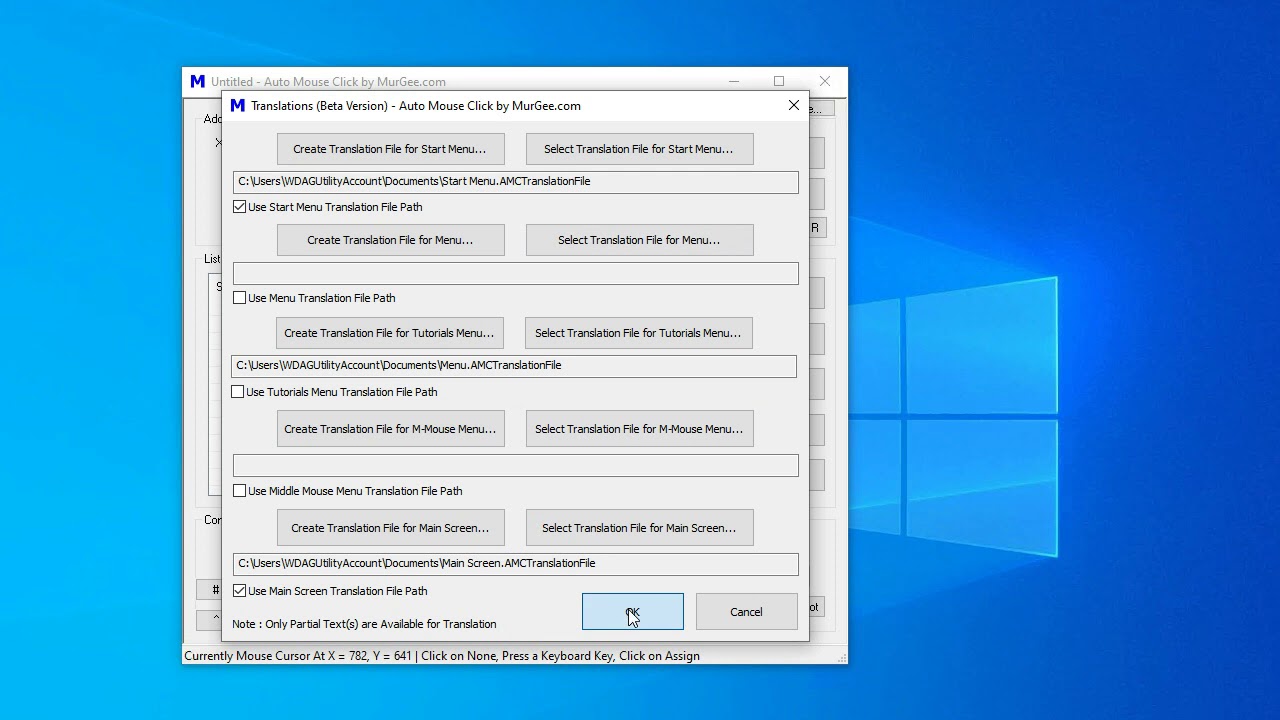Uncheck Use Start Menu Translation File Path
This screenshot has width=1280, height=720.
[x=240, y=207]
